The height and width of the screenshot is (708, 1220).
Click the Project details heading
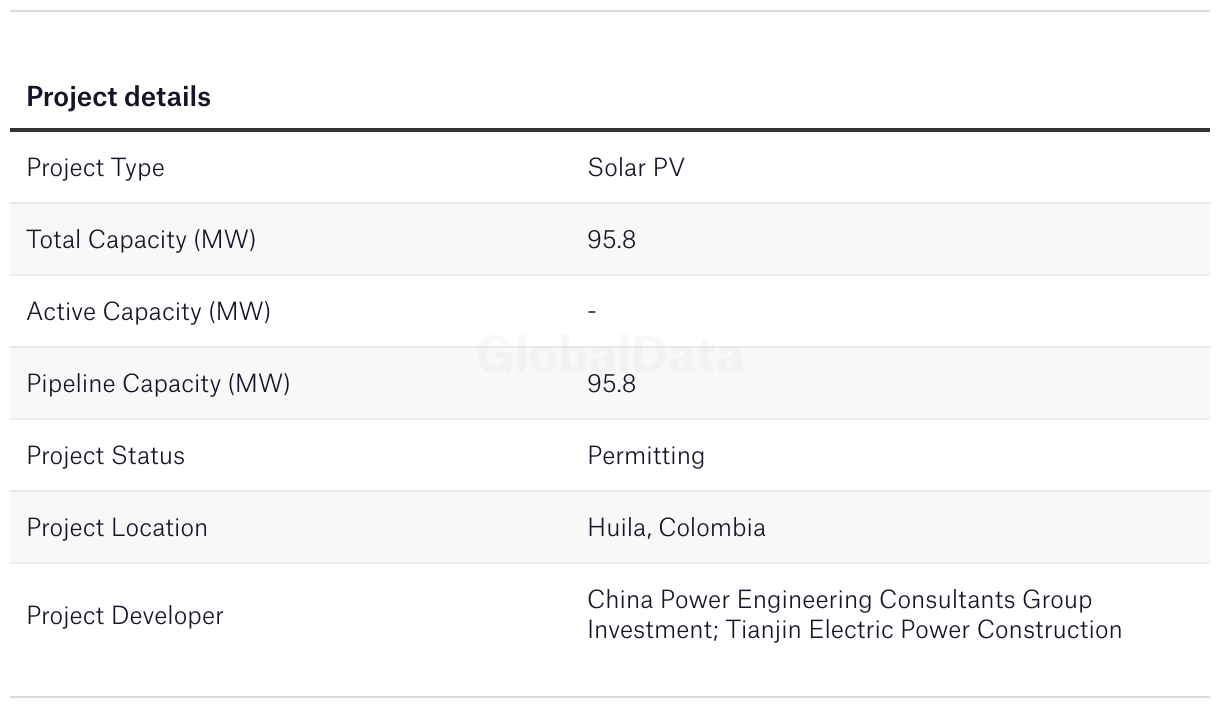click(118, 97)
